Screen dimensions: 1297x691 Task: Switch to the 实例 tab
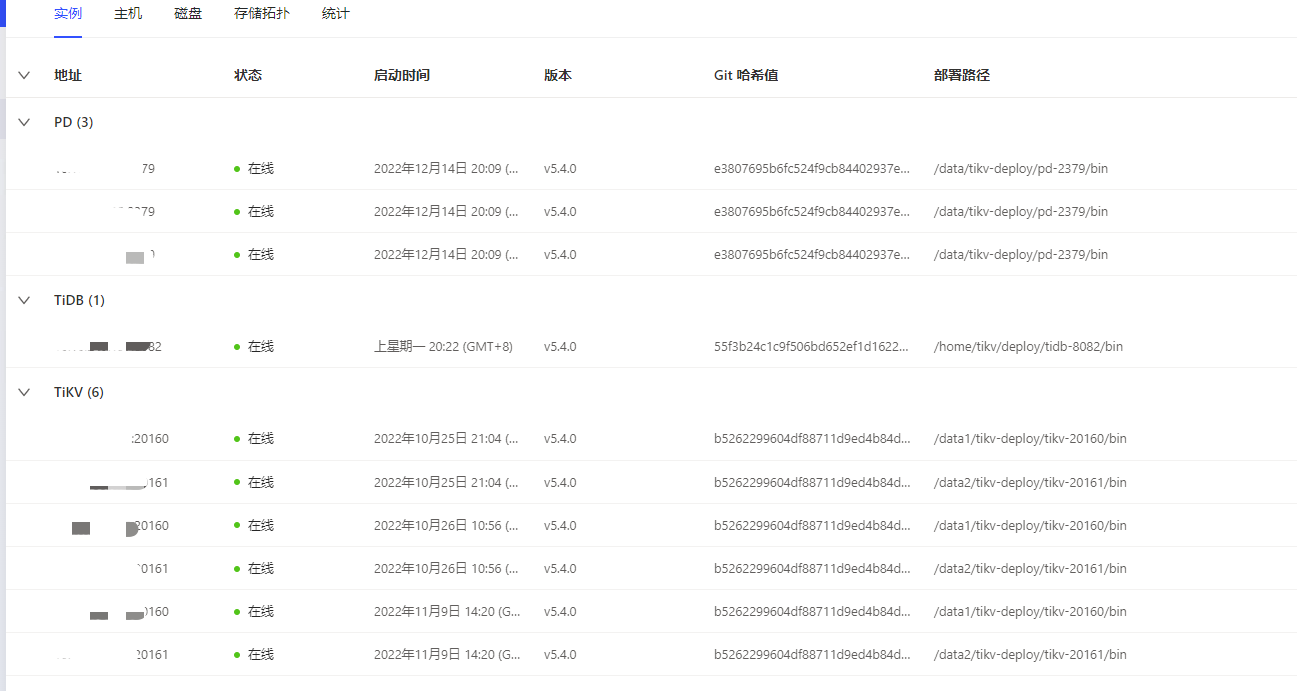(x=68, y=14)
